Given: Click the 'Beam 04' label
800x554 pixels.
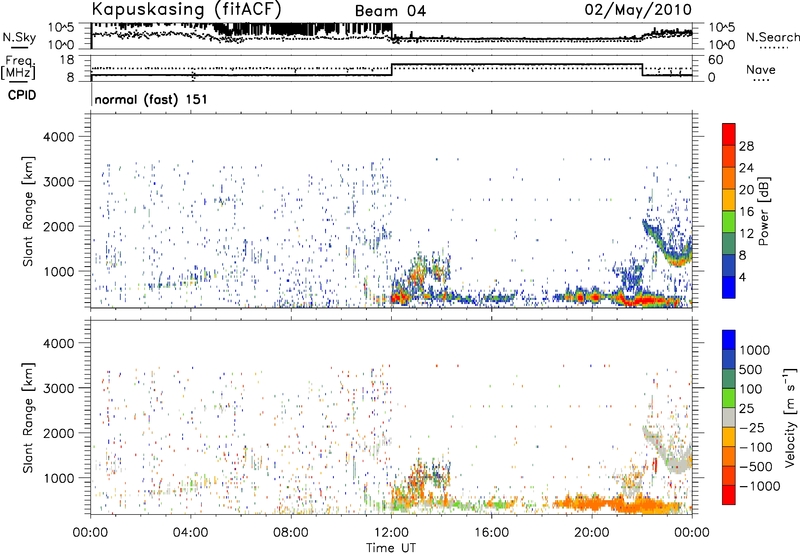Looking at the screenshot, I should click(390, 11).
